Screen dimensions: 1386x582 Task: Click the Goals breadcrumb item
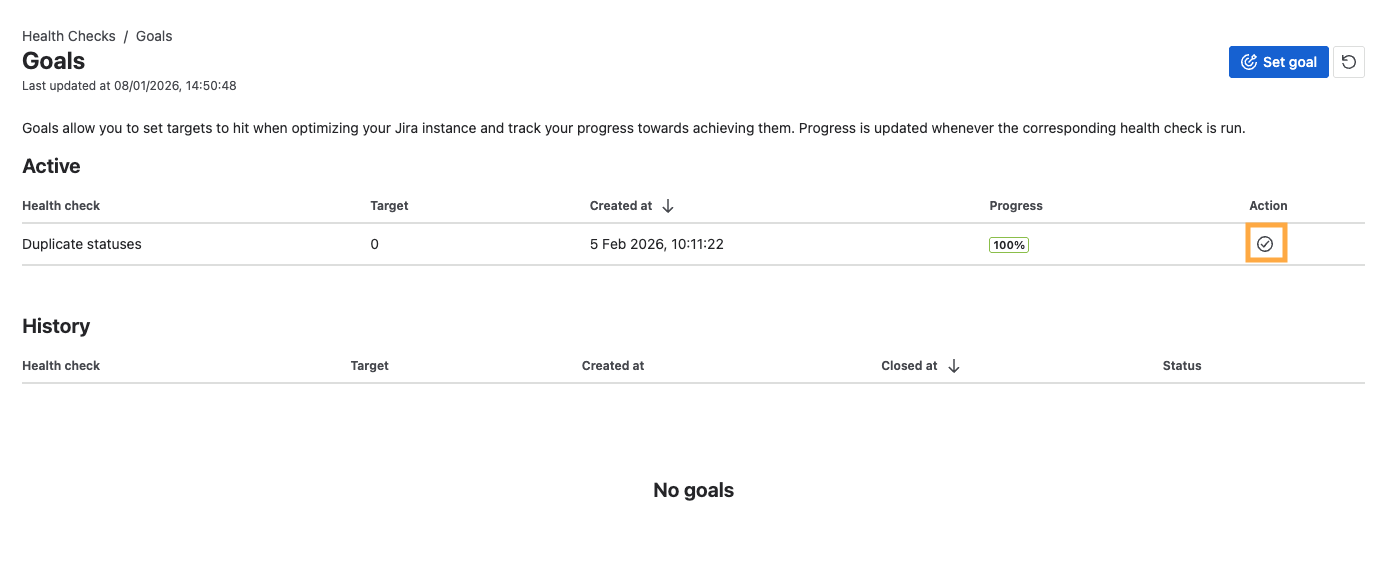click(x=154, y=35)
